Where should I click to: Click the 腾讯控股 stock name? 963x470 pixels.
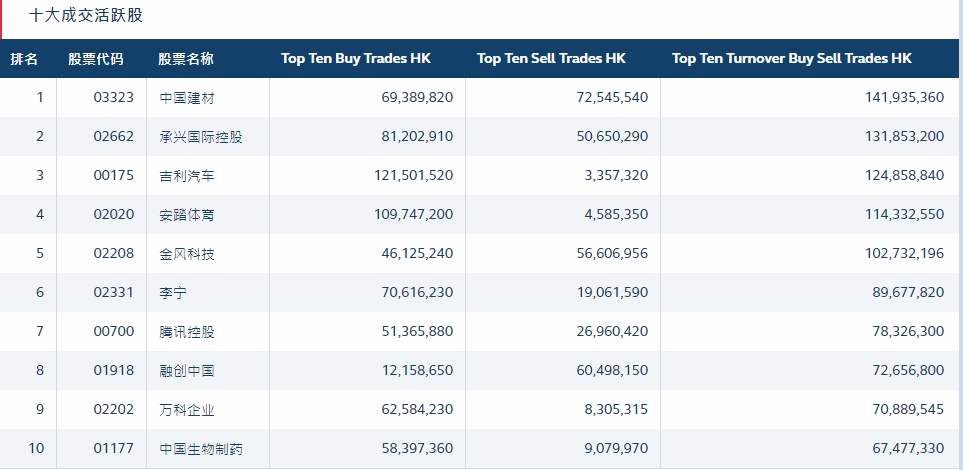point(187,332)
